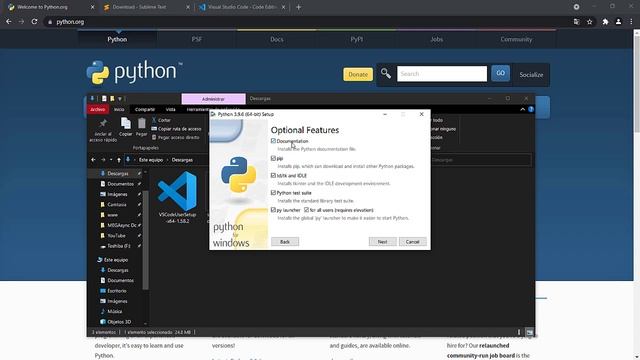The image size is (640, 360).
Task: Click the browser back arrow
Action: click(9, 22)
